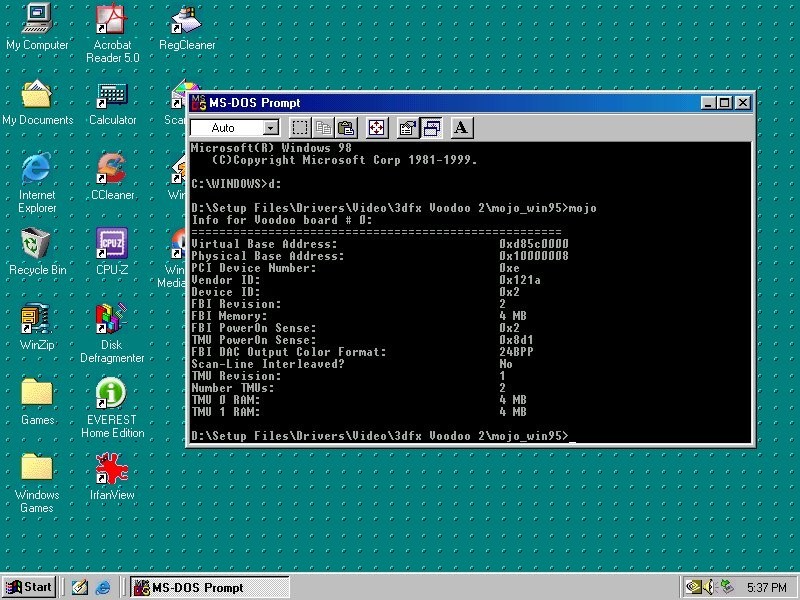
Task: Launch Internet Explorer from Quick Launch
Action: pos(102,587)
